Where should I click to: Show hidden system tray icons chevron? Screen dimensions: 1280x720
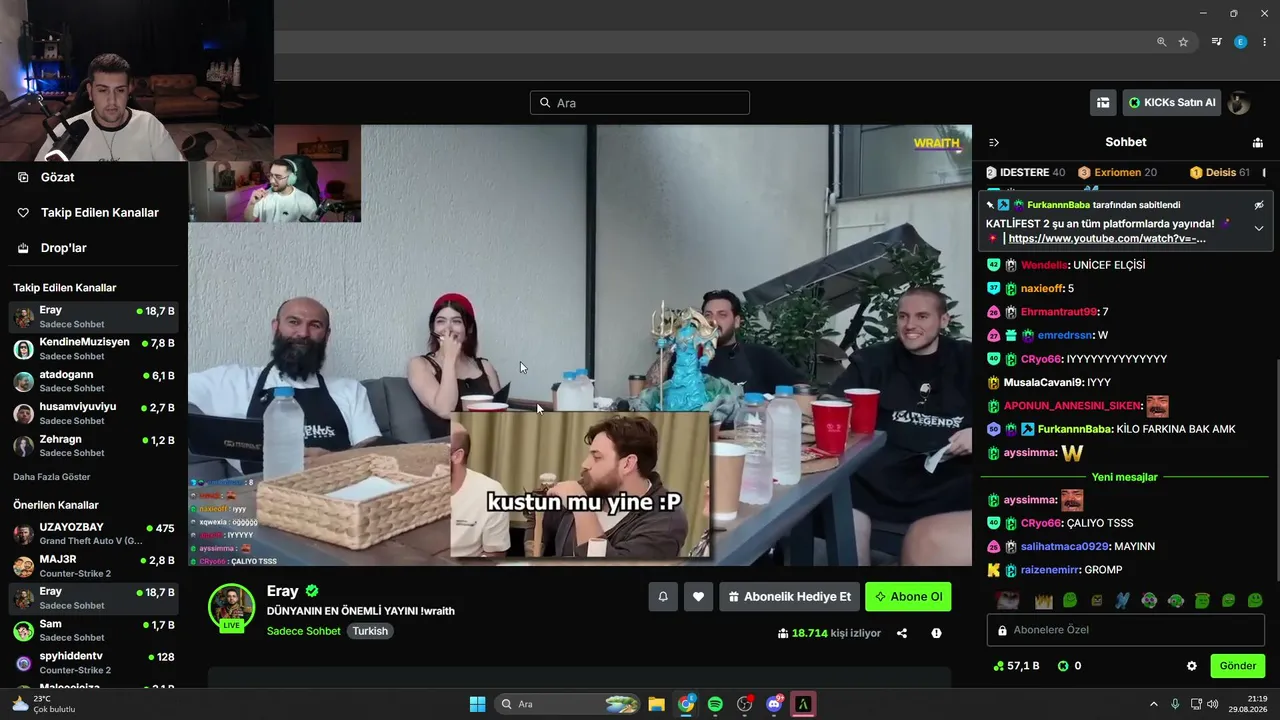pos(1153,704)
